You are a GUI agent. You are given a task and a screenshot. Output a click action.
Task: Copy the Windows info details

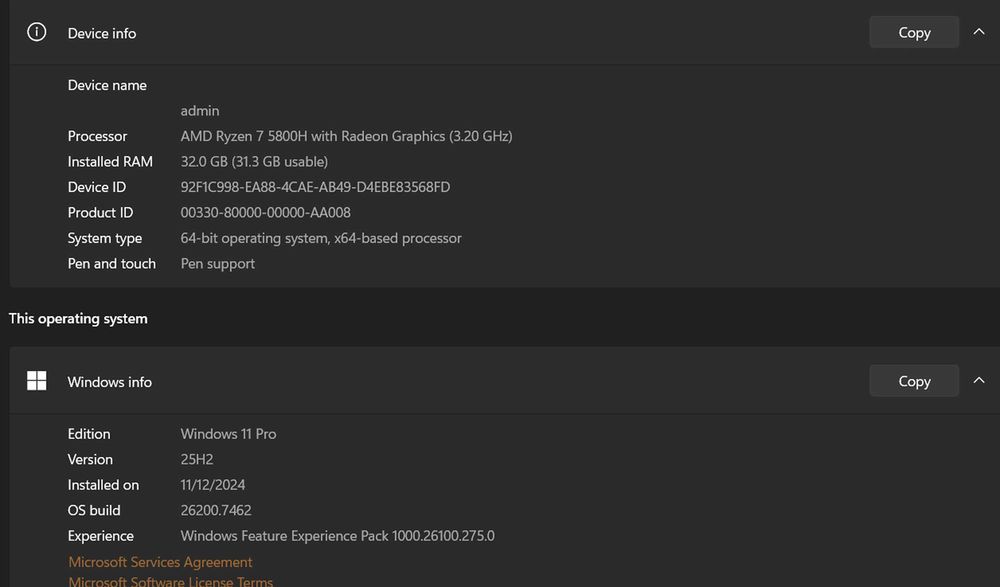[x=913, y=381]
